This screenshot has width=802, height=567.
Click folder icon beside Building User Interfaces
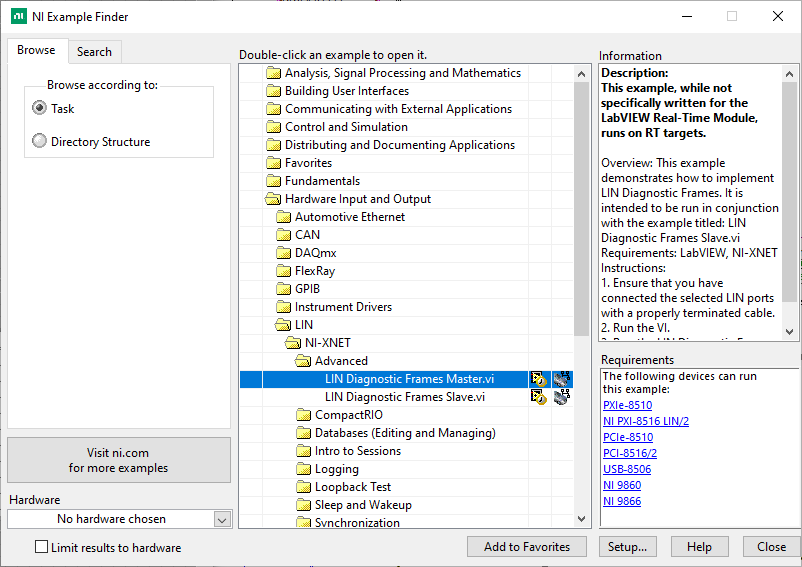[274, 91]
